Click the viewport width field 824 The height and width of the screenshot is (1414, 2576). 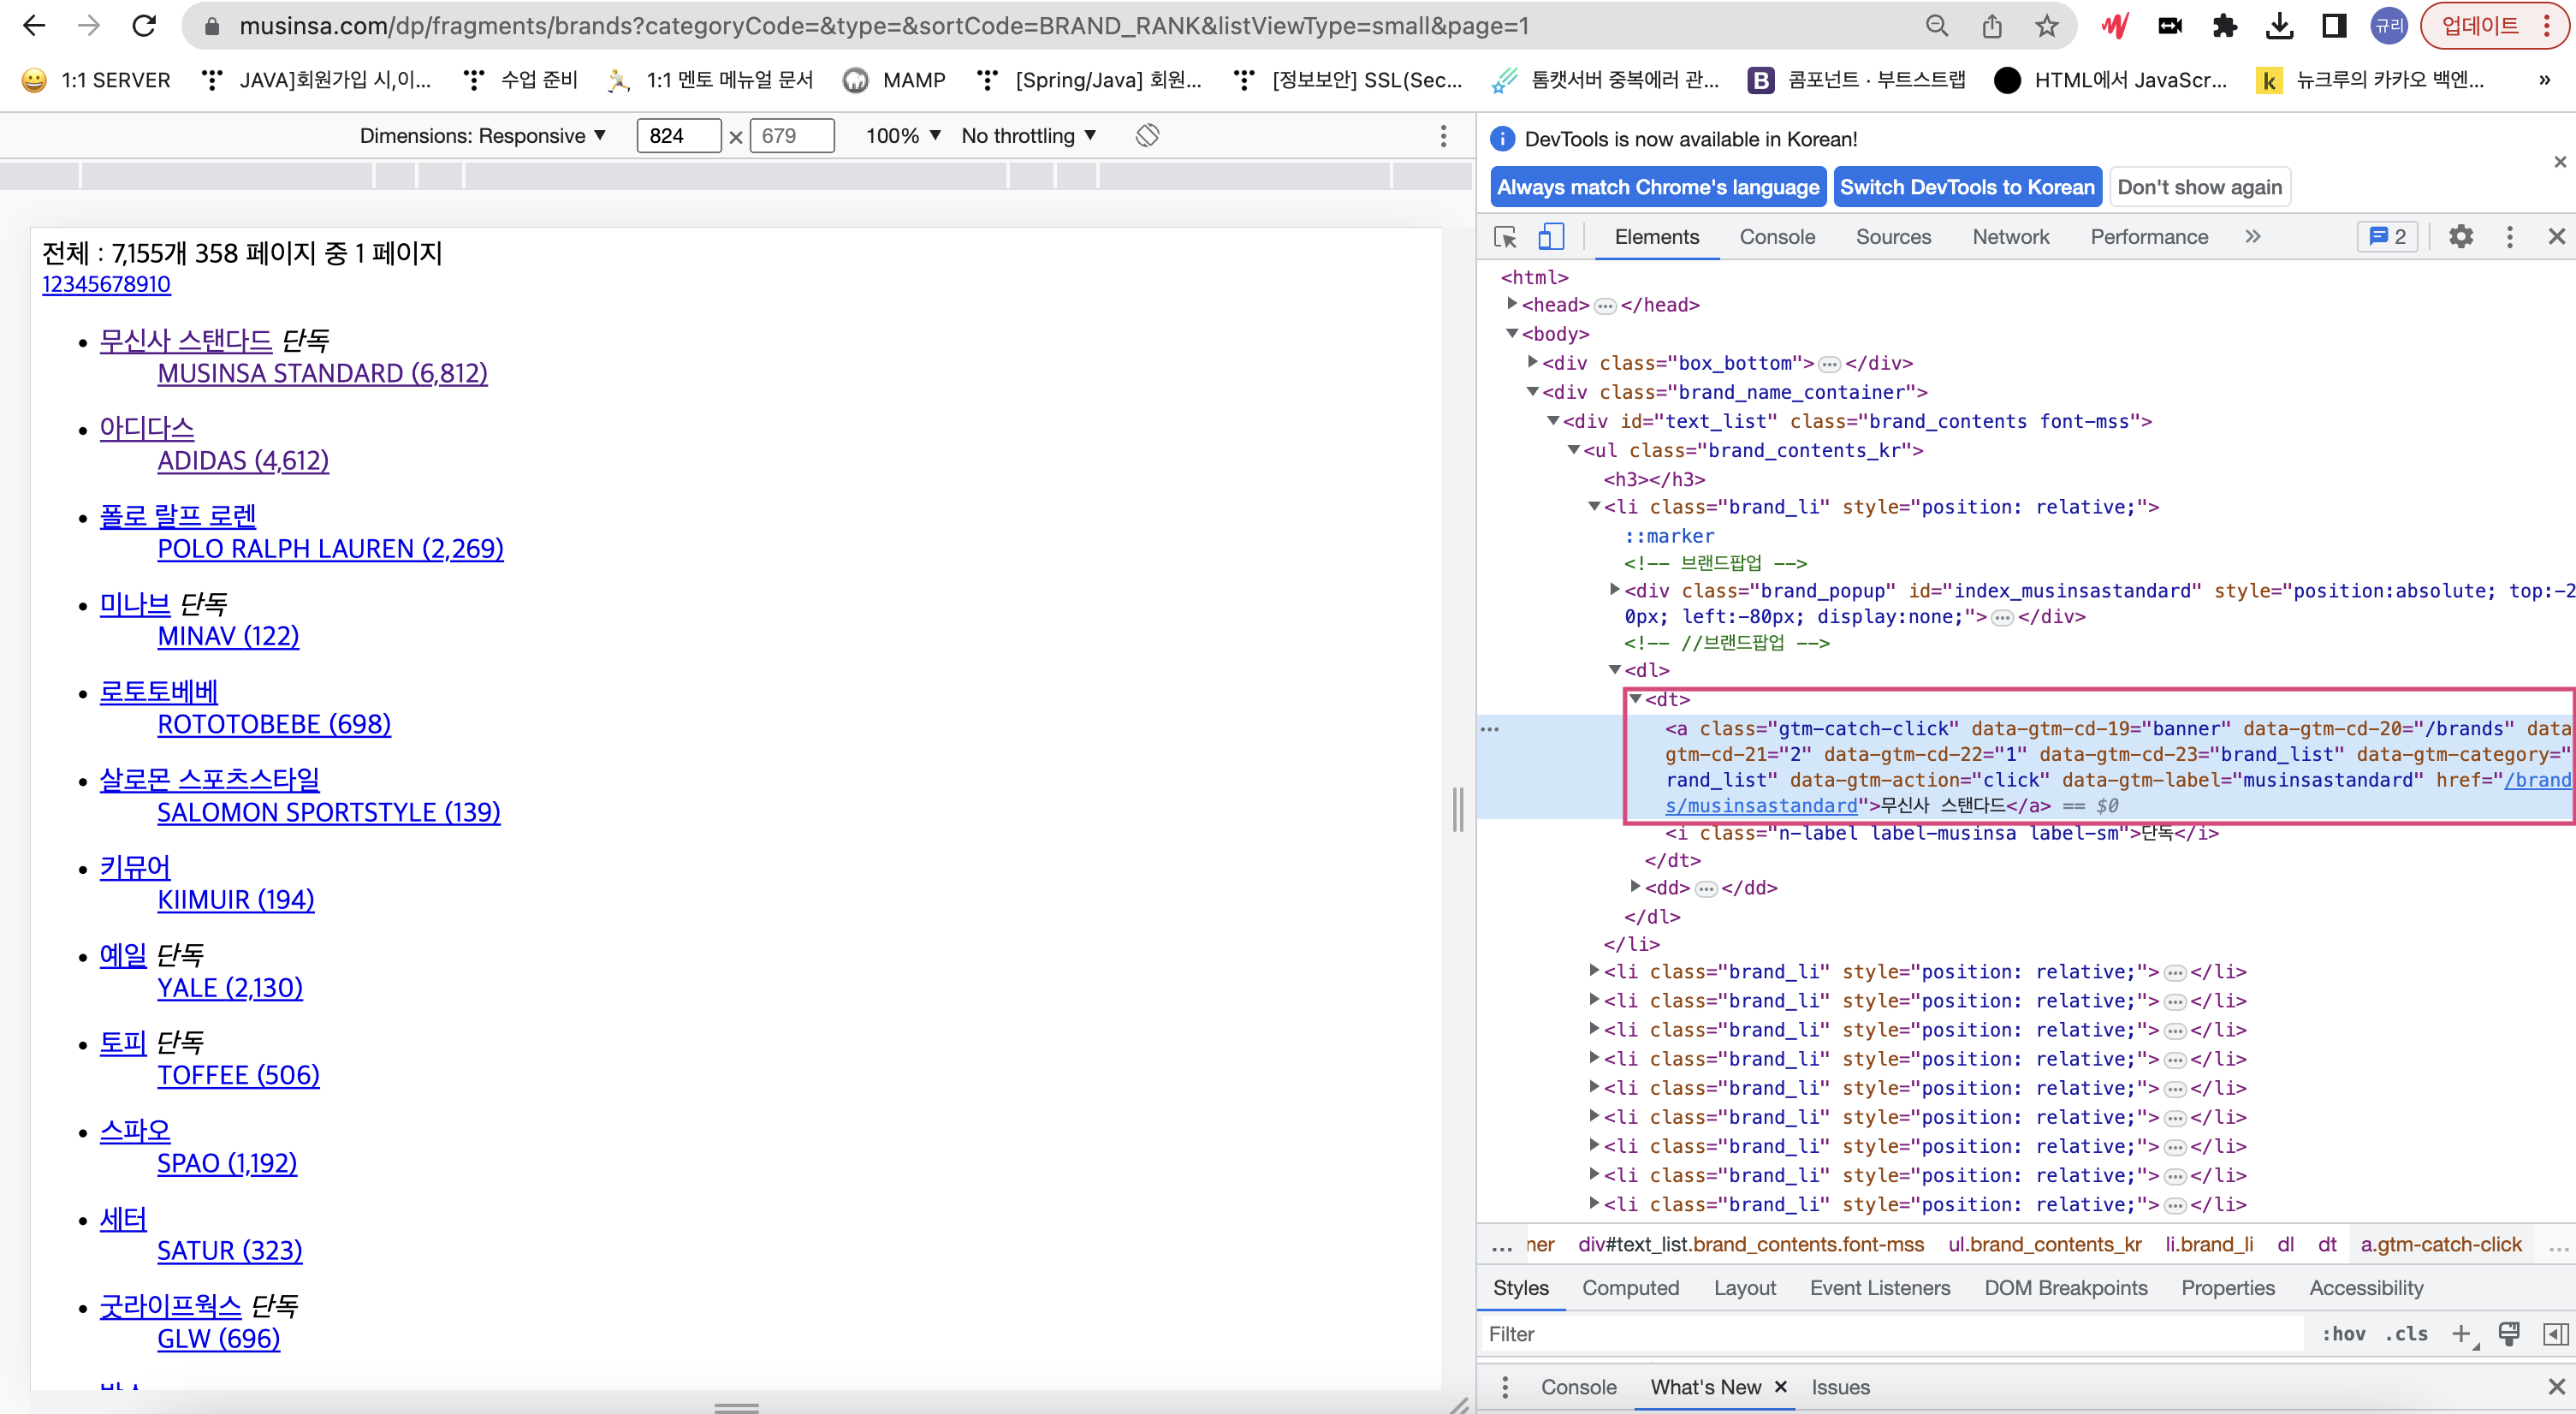(678, 135)
